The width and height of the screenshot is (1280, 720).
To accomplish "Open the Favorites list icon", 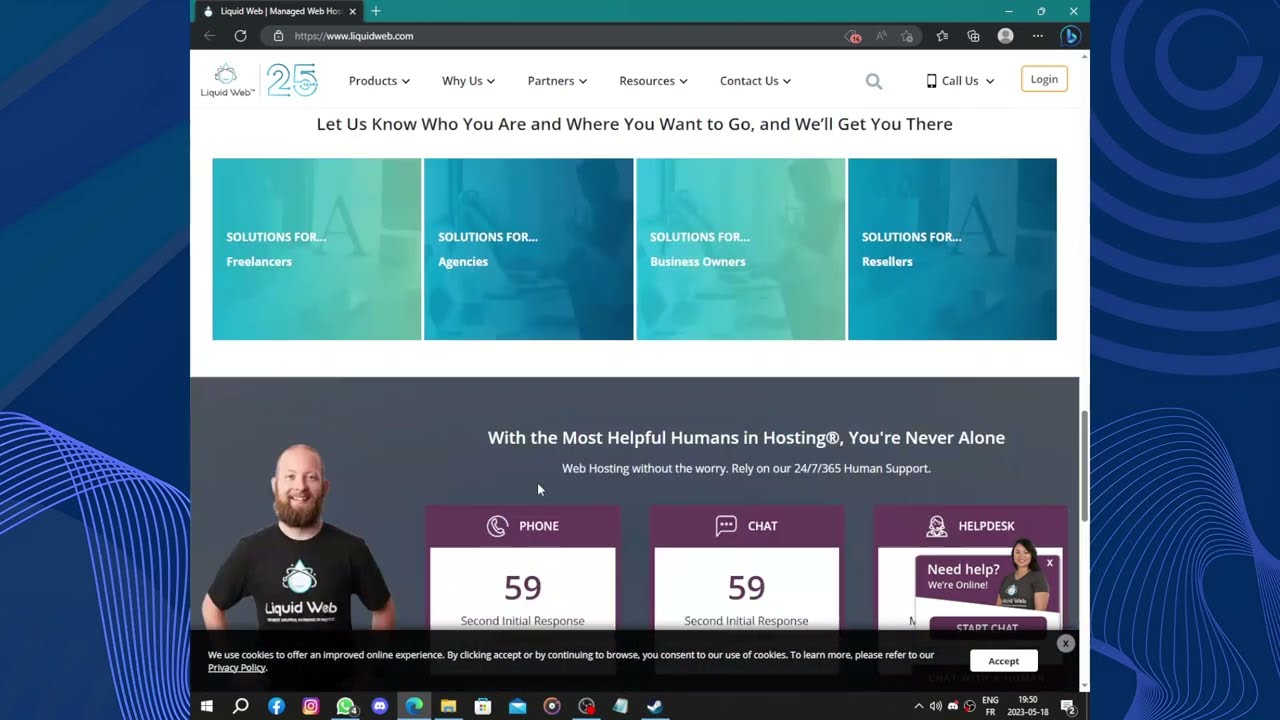I will coord(942,36).
